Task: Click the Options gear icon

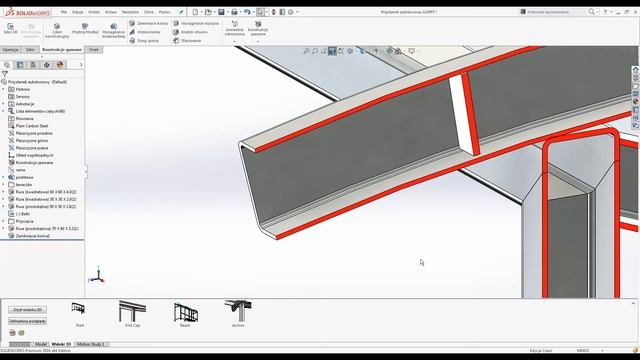Action: point(291,12)
